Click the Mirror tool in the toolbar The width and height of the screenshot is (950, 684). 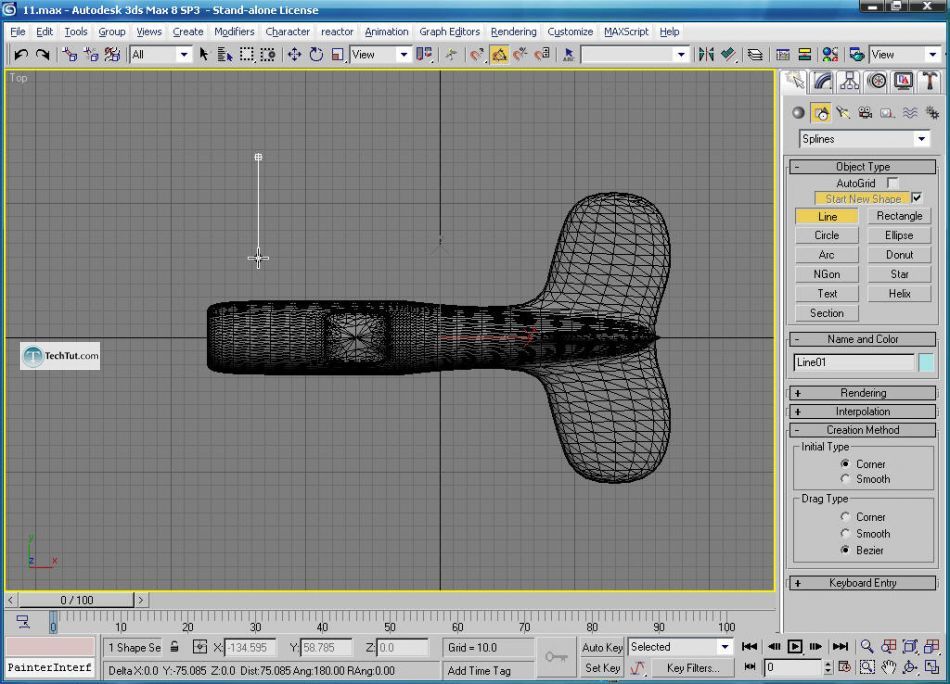pos(706,55)
